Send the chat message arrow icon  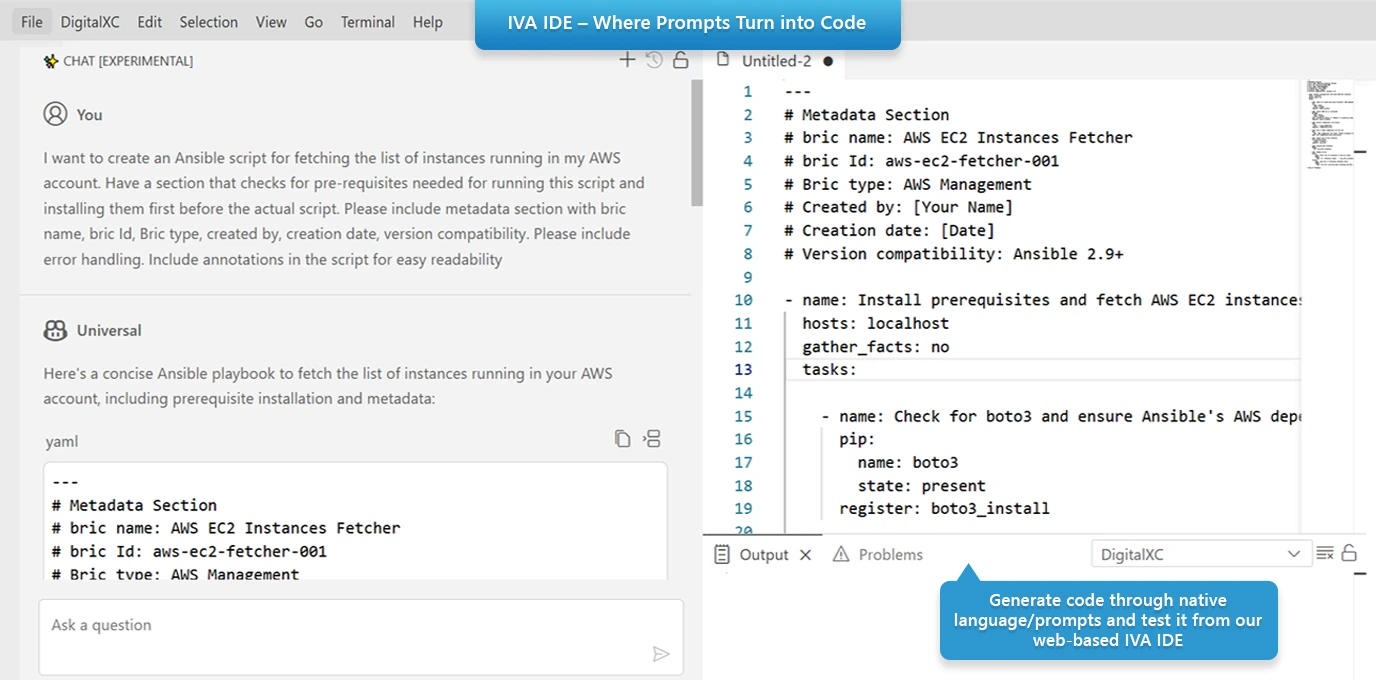pos(660,654)
